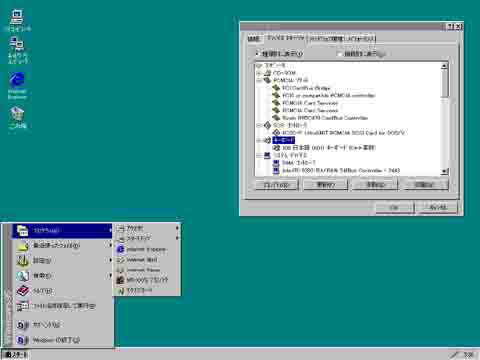
Task: Collapse the PCMCIA socket tree node
Action: pos(259,80)
